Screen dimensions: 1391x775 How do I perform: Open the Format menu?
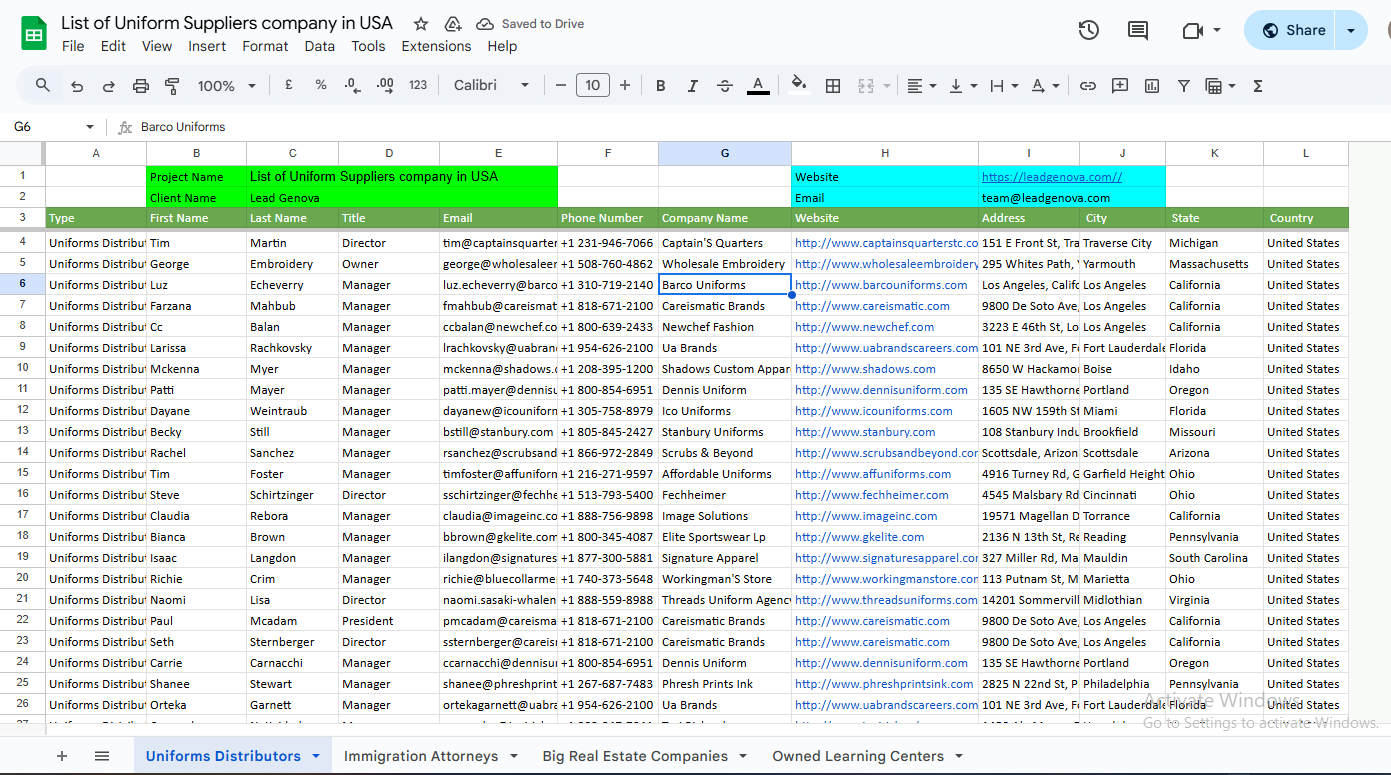pyautogui.click(x=265, y=46)
